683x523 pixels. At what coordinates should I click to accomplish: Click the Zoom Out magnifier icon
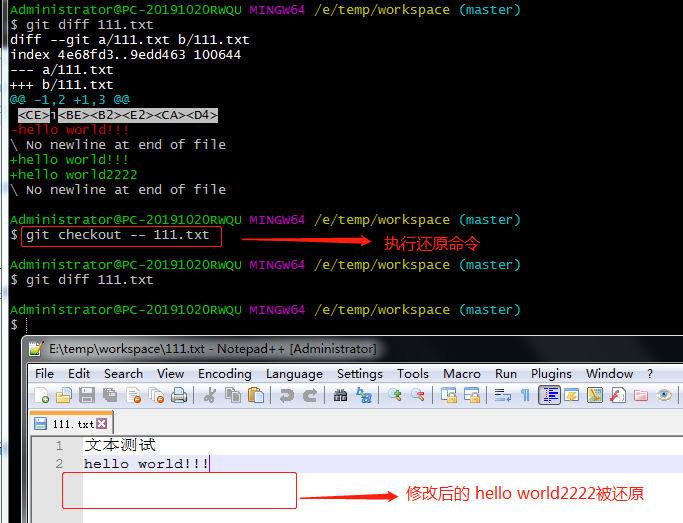(x=418, y=395)
